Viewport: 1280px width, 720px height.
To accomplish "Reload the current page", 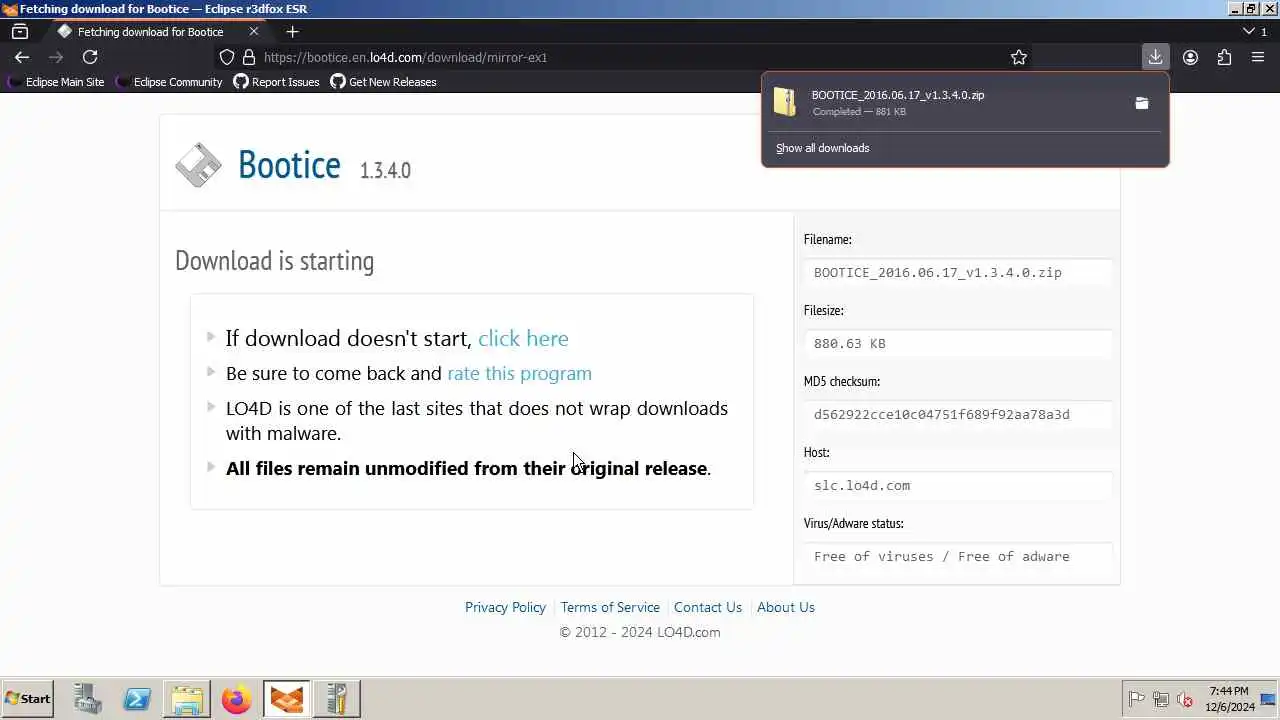I will (x=90, y=57).
